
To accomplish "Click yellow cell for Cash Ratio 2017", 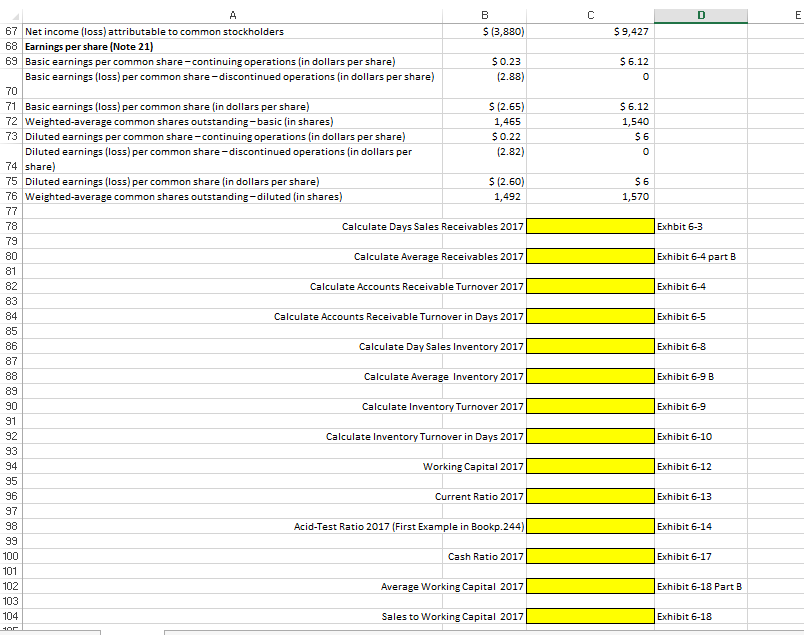I will click(x=590, y=556).
